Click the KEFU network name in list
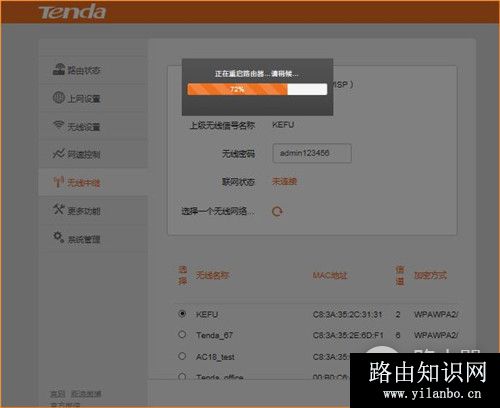 (x=207, y=314)
